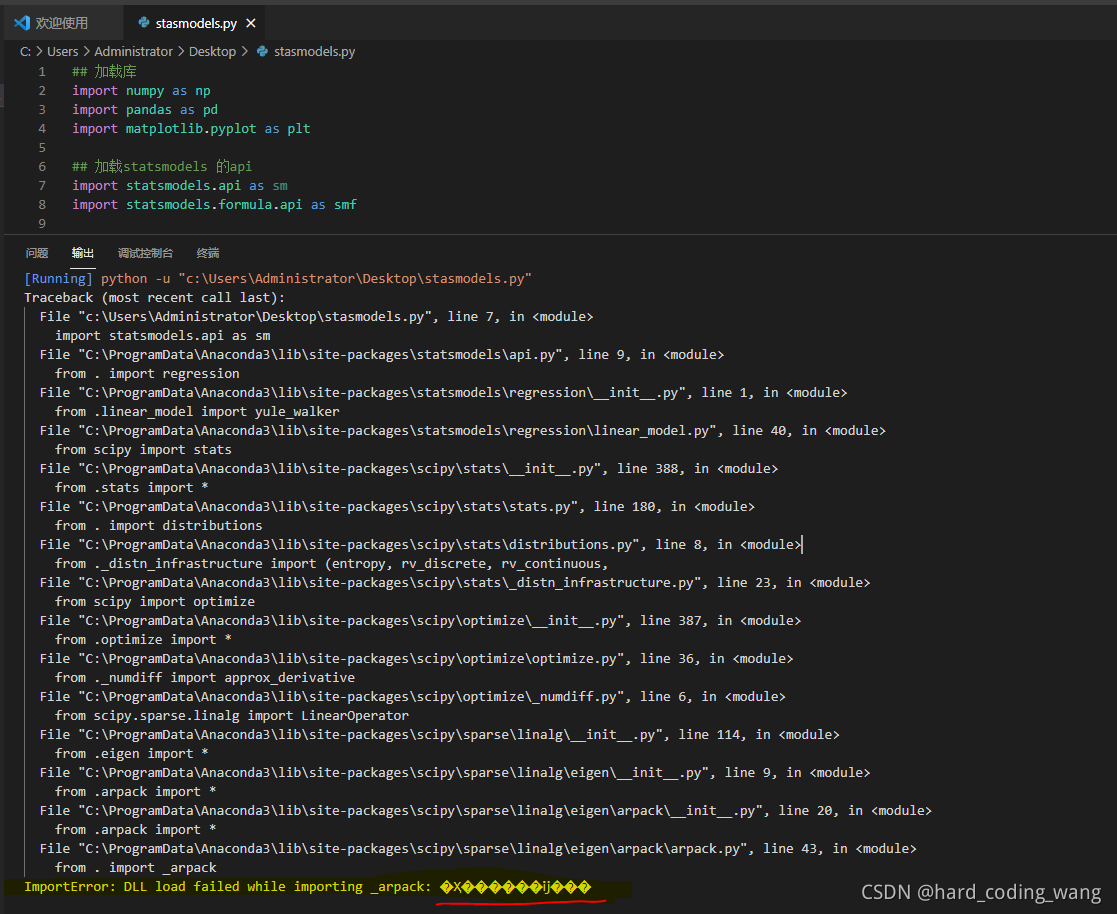Viewport: 1117px width, 914px height.
Task: Click 'from . import _arpack' output line
Action: click(x=135, y=868)
